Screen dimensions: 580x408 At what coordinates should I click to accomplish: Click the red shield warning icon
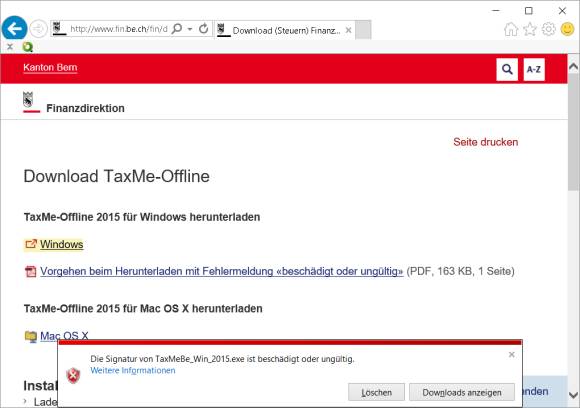coord(73,375)
